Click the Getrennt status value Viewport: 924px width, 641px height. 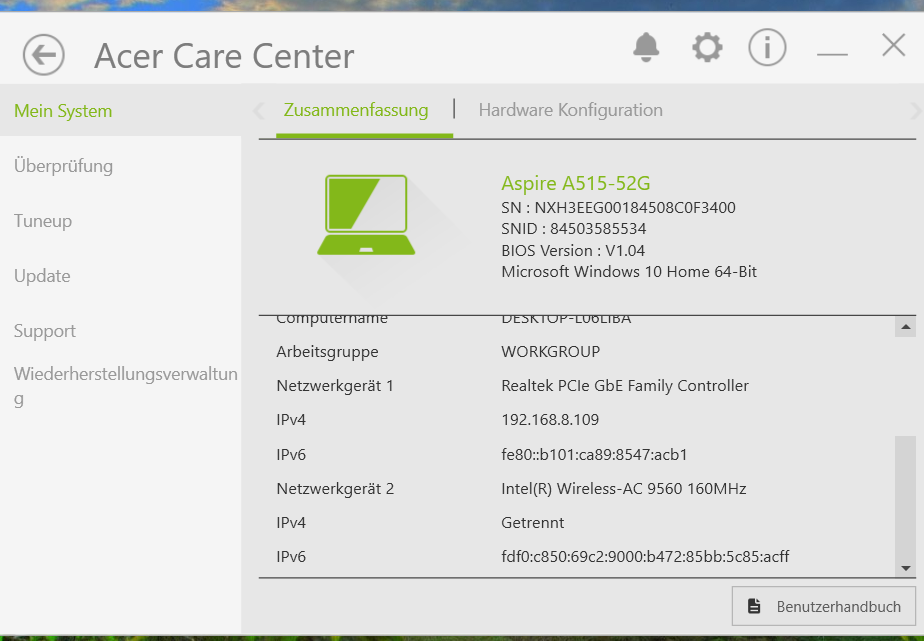532,523
